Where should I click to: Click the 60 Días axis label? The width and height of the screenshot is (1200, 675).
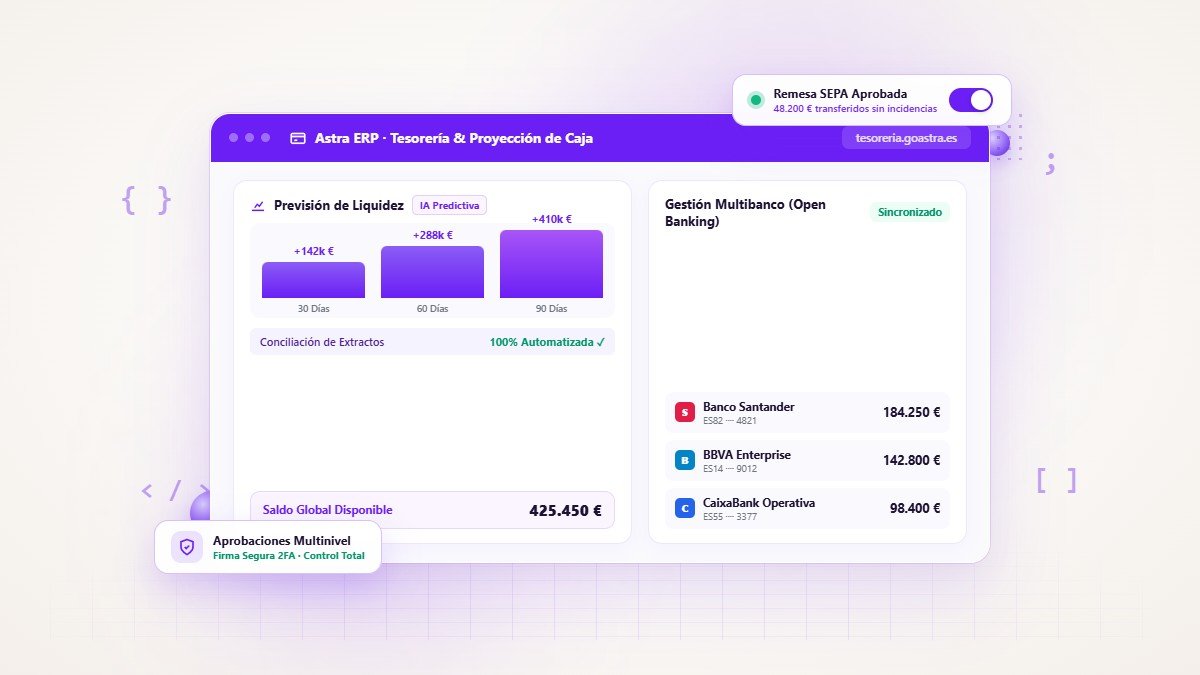(432, 309)
